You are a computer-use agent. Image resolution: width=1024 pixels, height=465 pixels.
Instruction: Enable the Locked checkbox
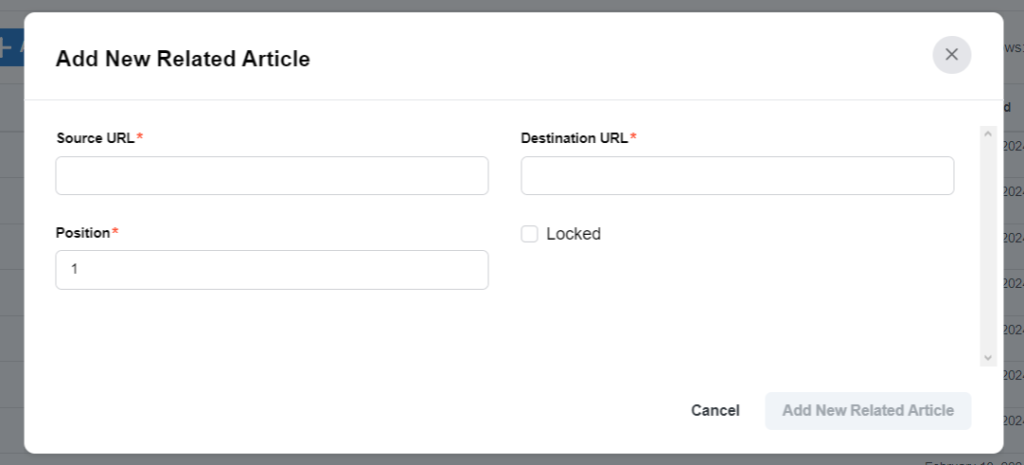click(529, 234)
